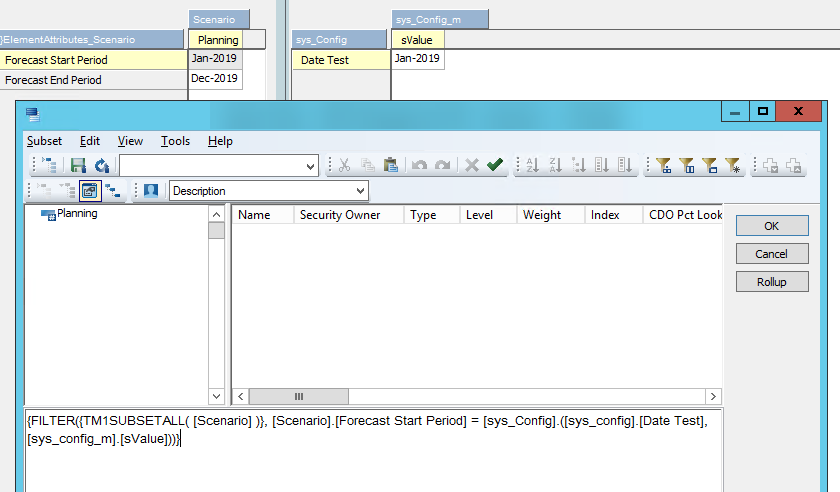Toggle the Security Owner person icon
The height and width of the screenshot is (492, 840).
151,191
